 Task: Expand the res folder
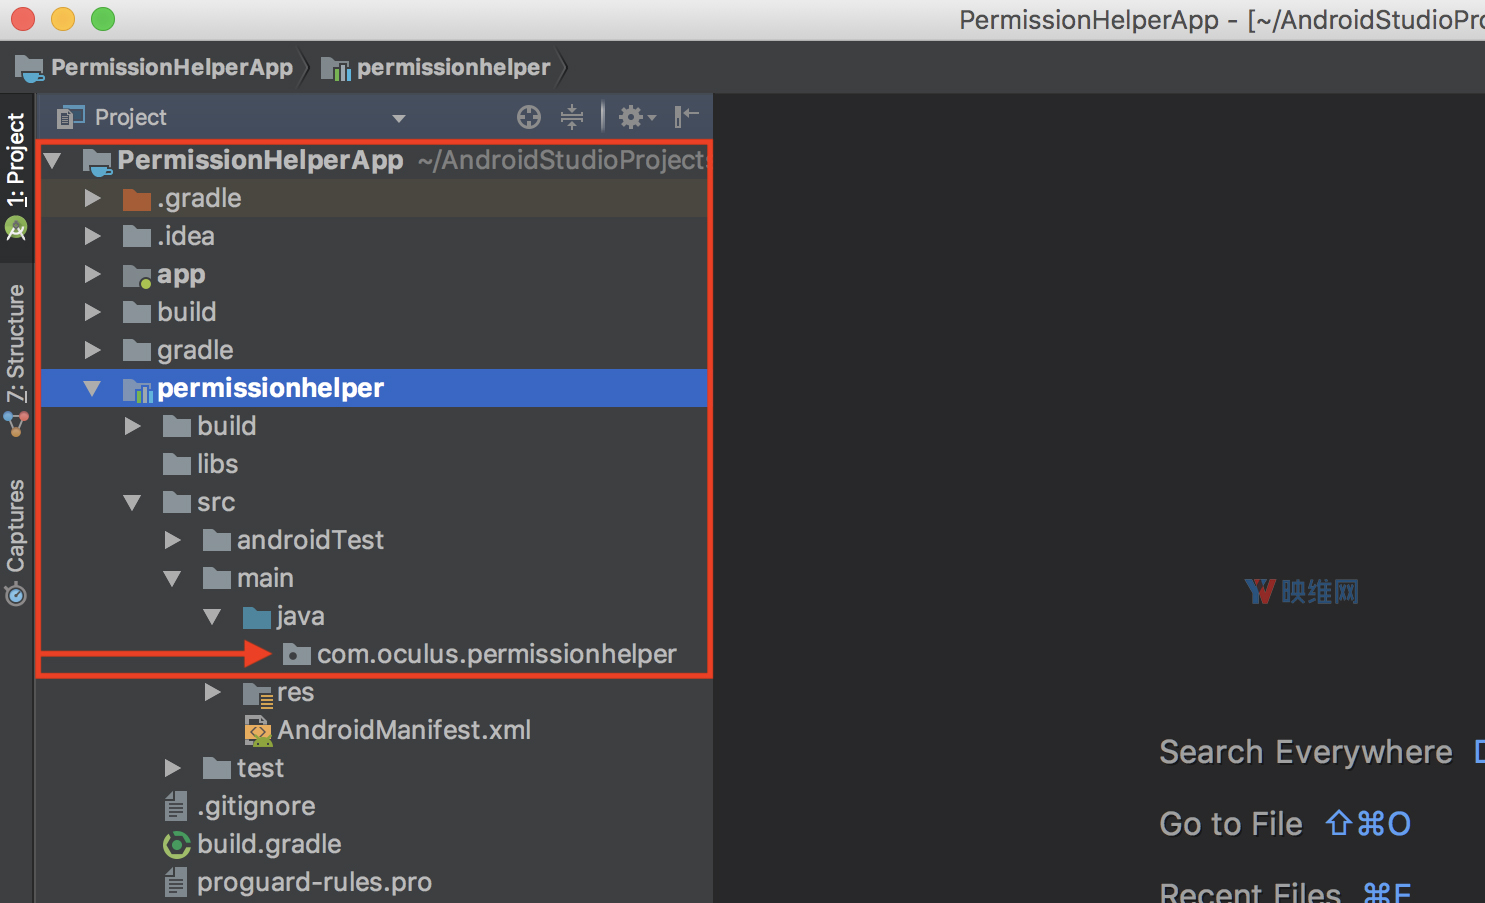click(212, 692)
